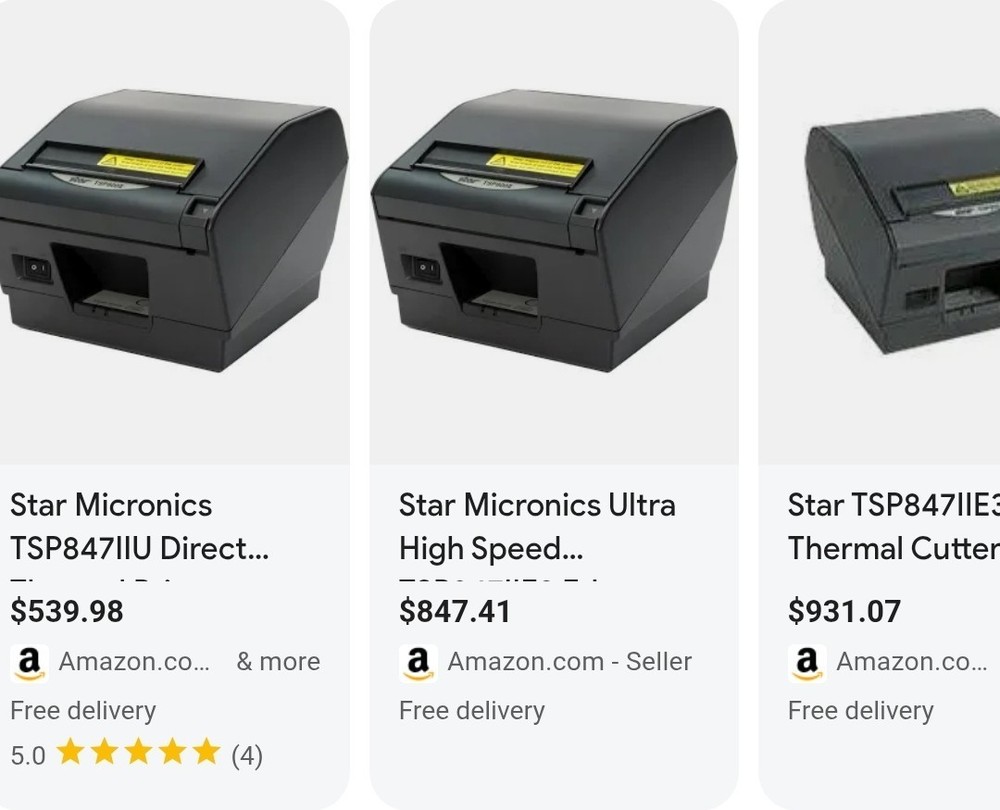Click 'Amazon.com - Seller' on the middle listing
The image size is (1000, 810).
click(570, 662)
